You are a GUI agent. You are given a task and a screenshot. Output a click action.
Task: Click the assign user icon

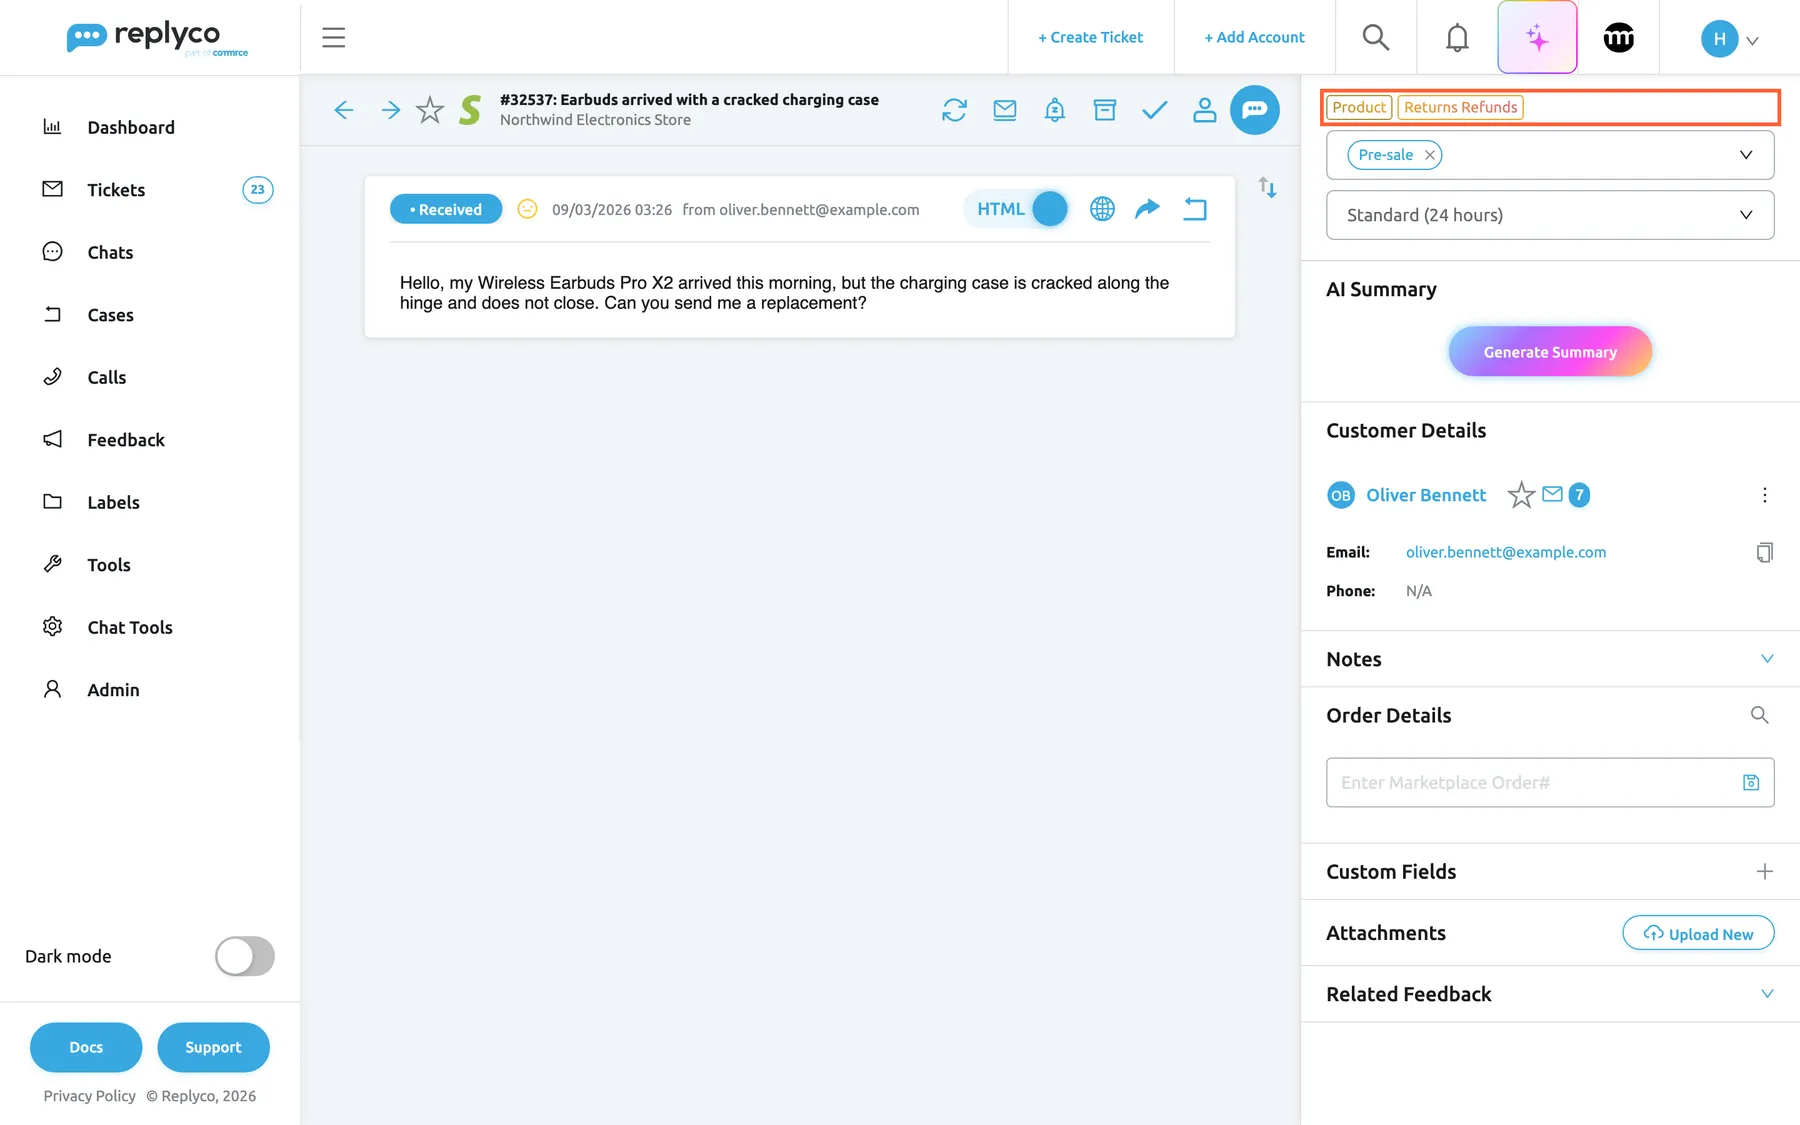(1204, 110)
